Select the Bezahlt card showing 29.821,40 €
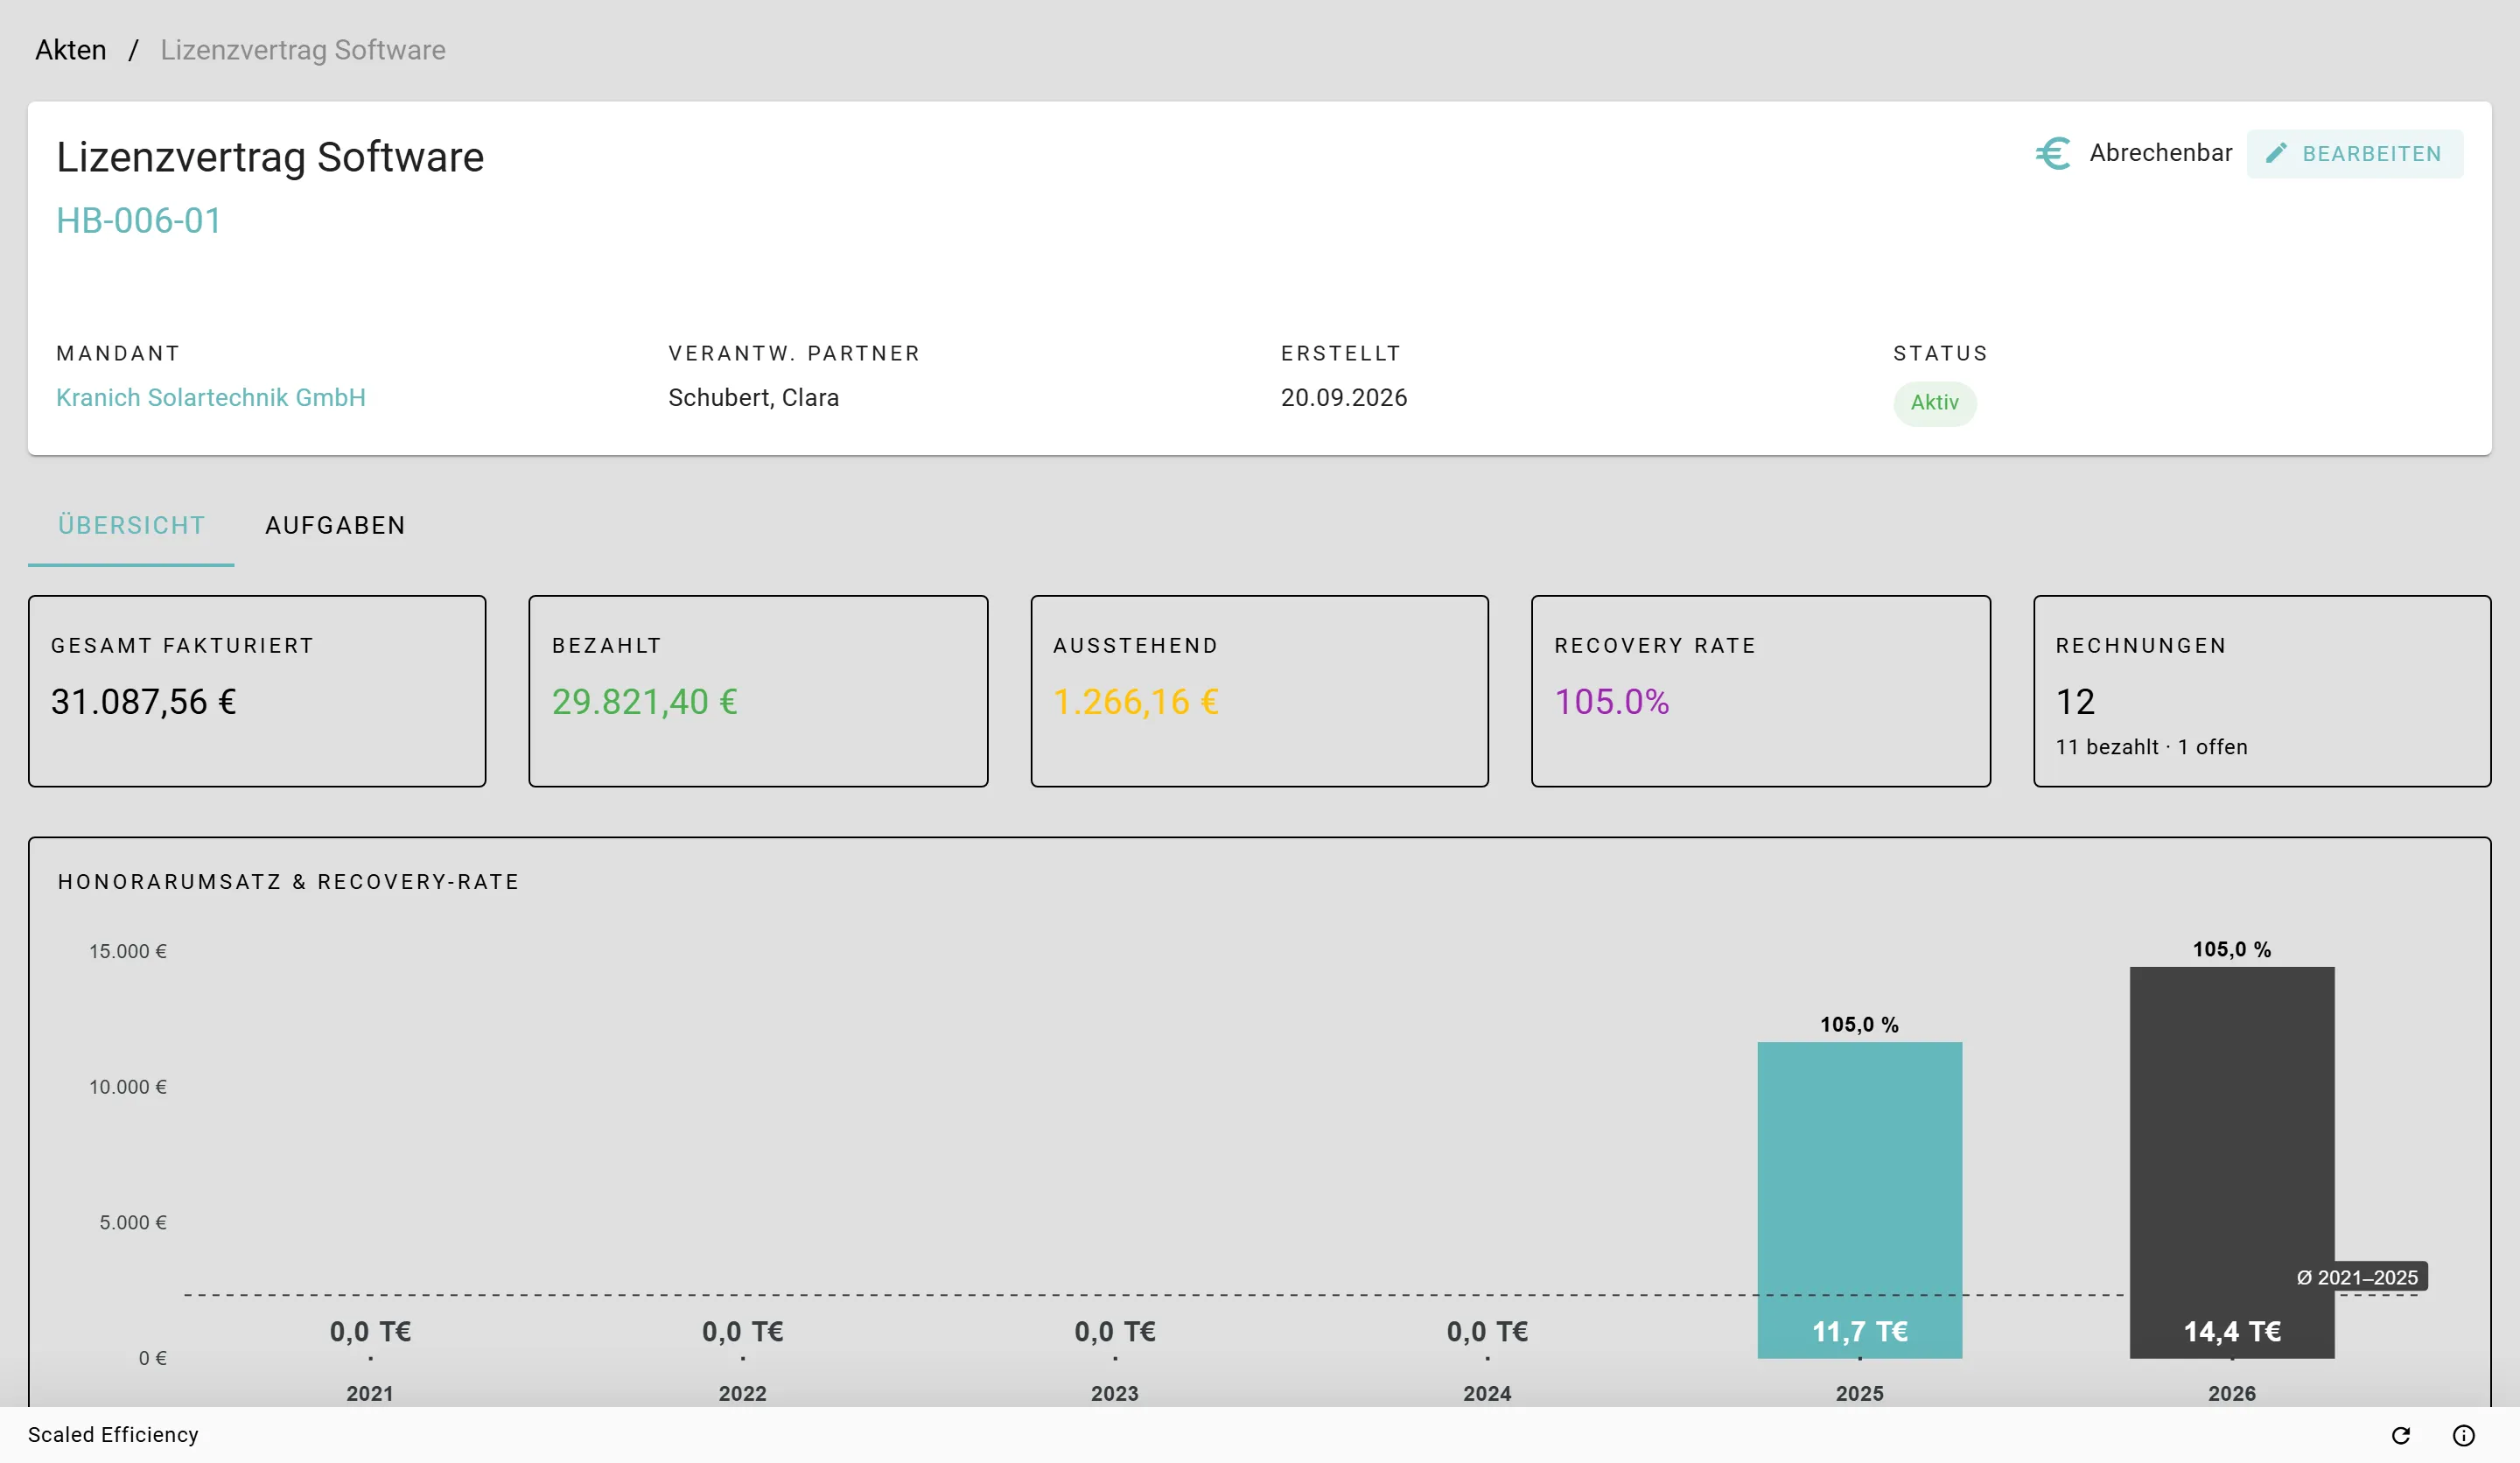 pos(758,691)
